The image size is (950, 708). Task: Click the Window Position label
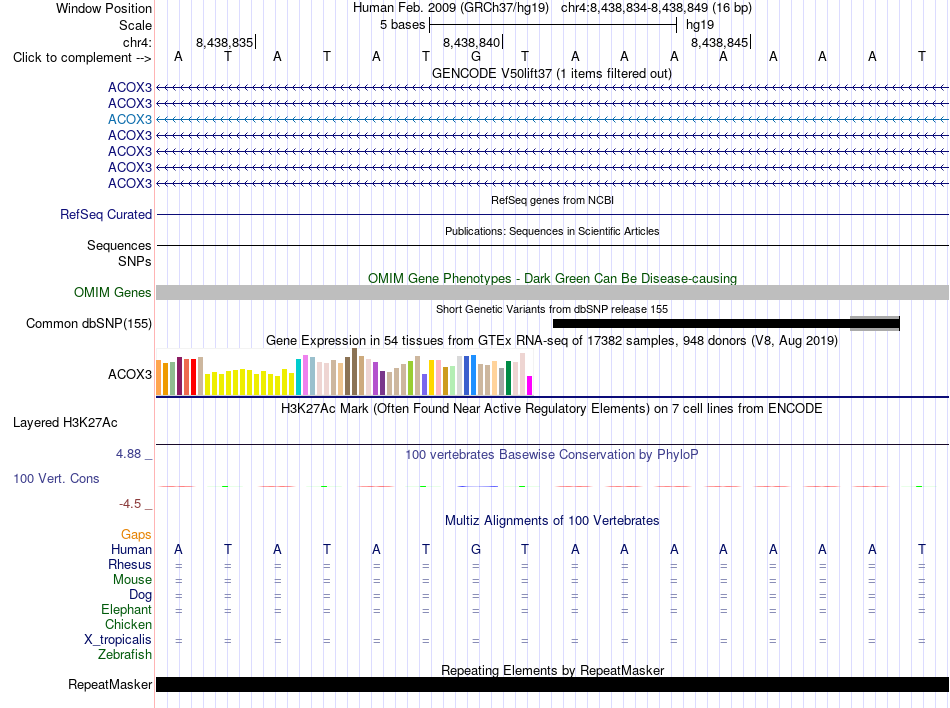click(x=104, y=8)
